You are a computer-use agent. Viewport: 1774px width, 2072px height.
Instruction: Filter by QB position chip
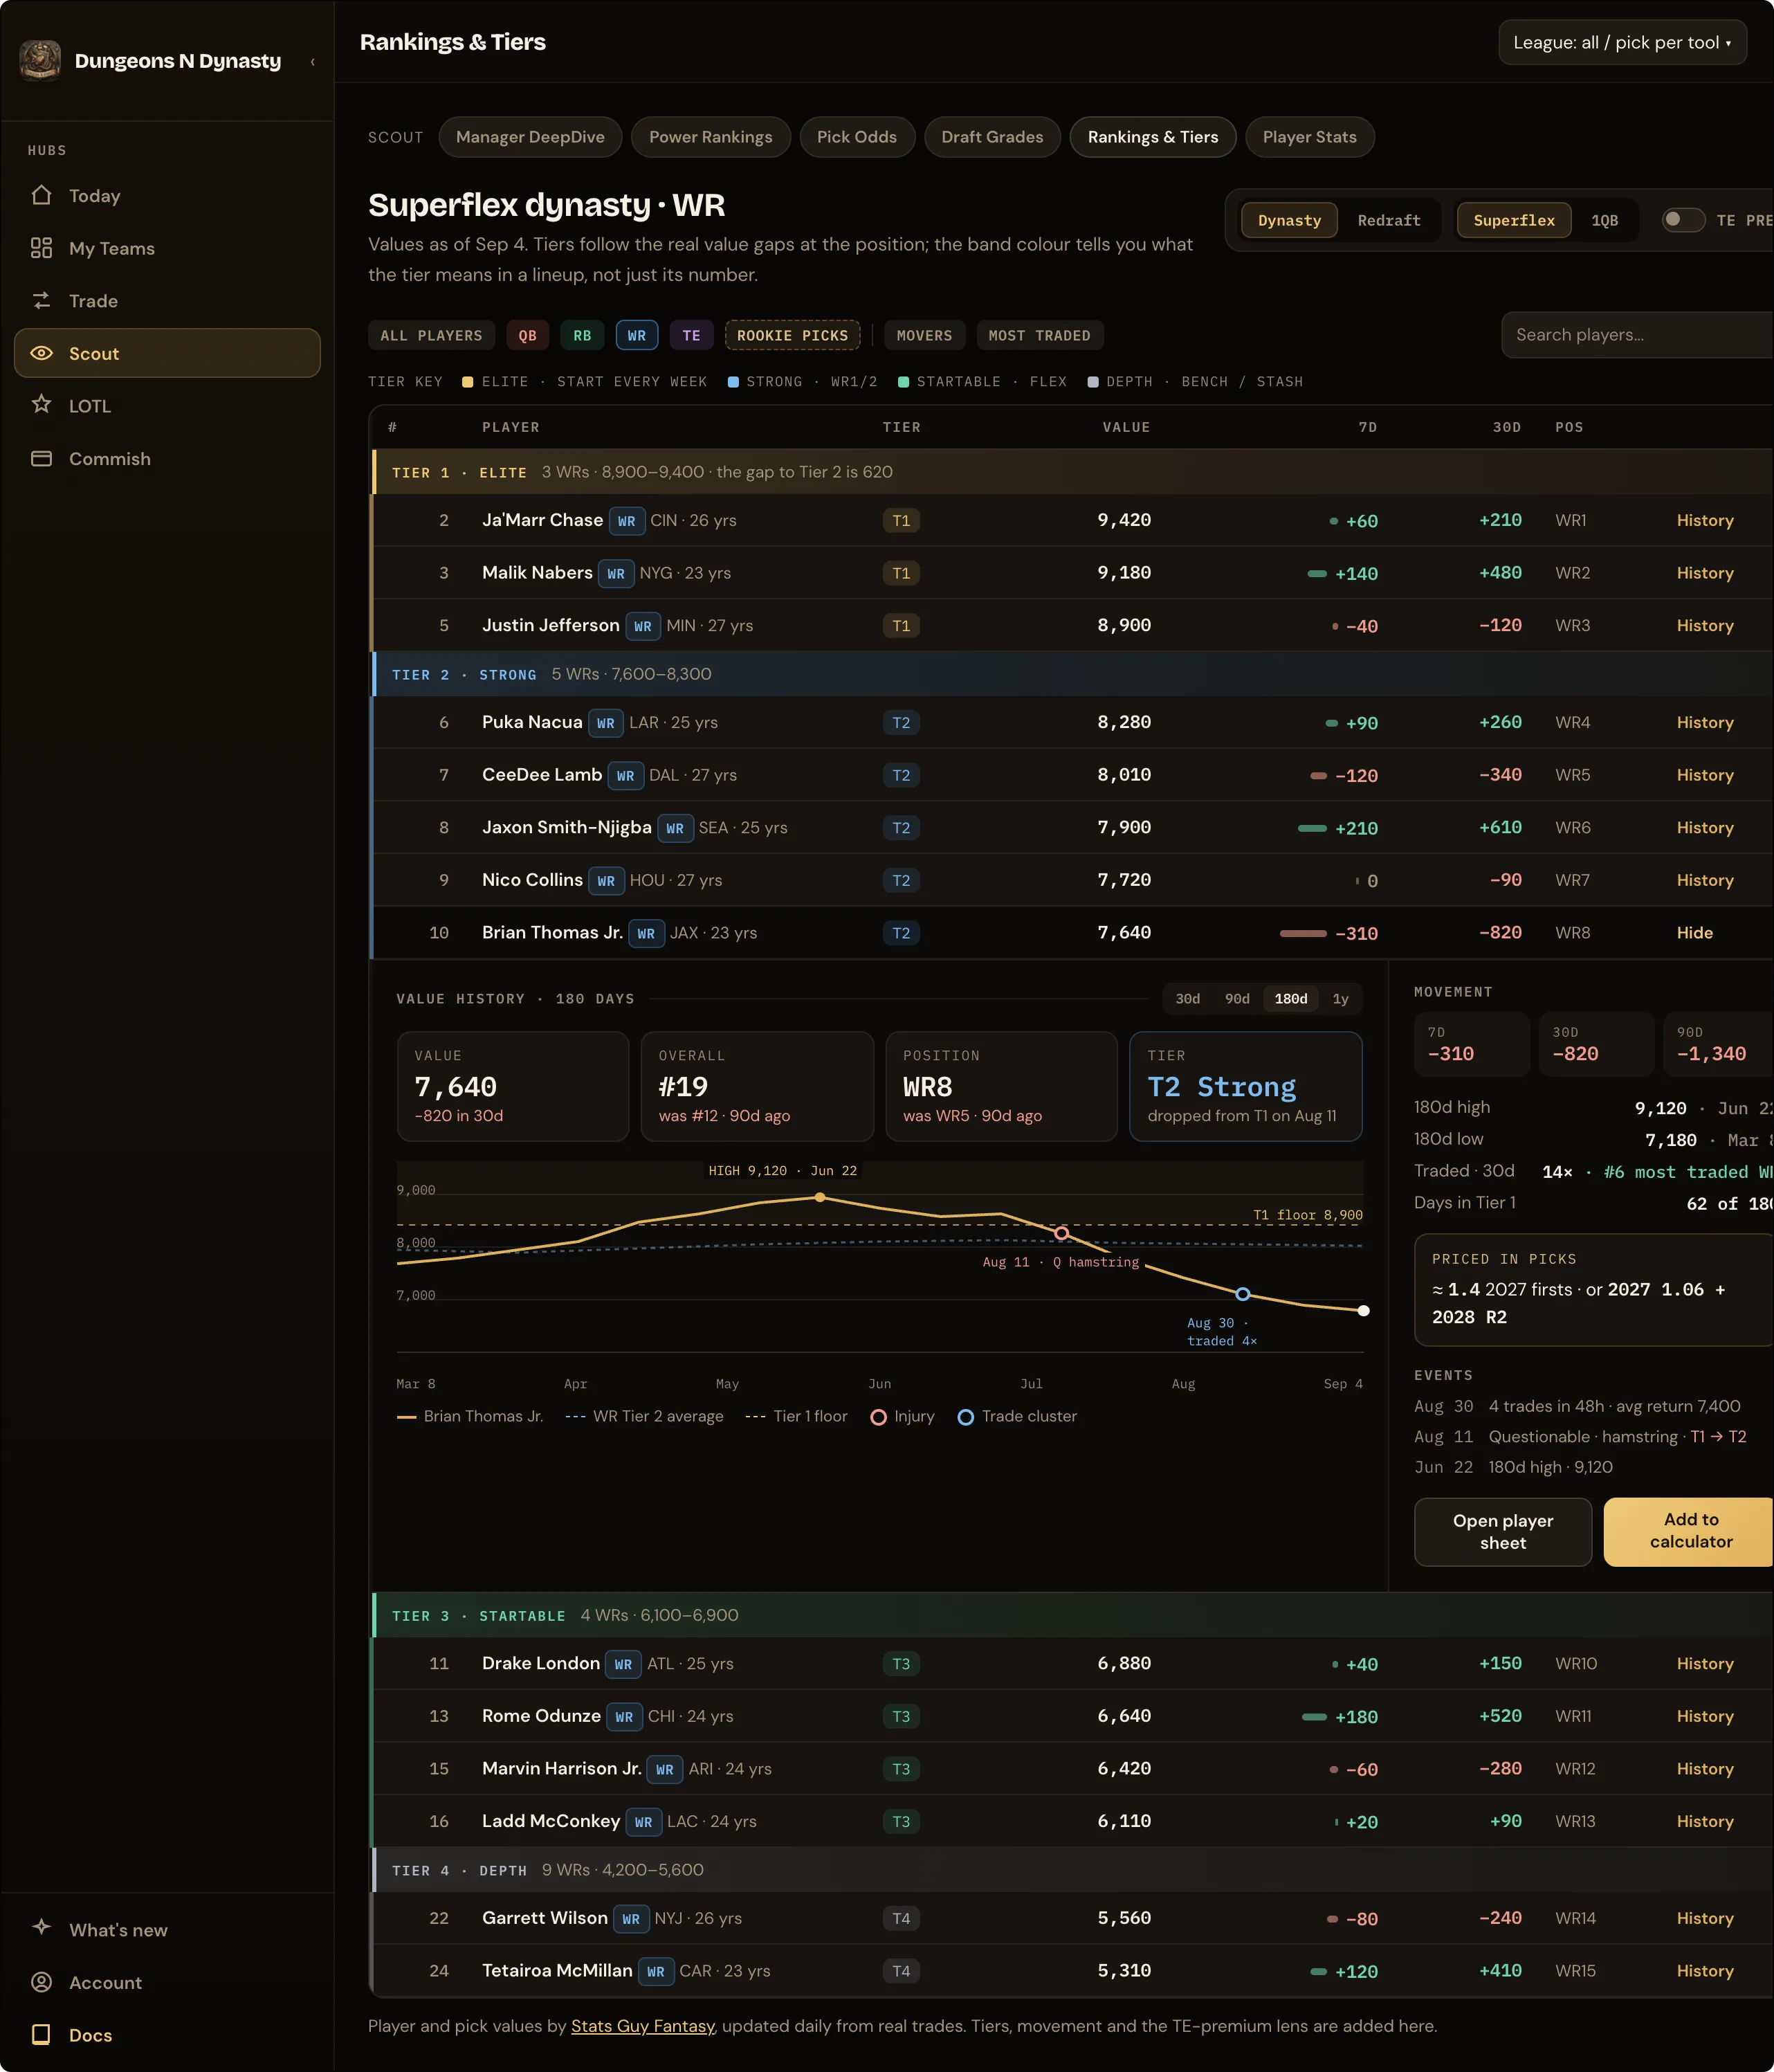pos(527,336)
